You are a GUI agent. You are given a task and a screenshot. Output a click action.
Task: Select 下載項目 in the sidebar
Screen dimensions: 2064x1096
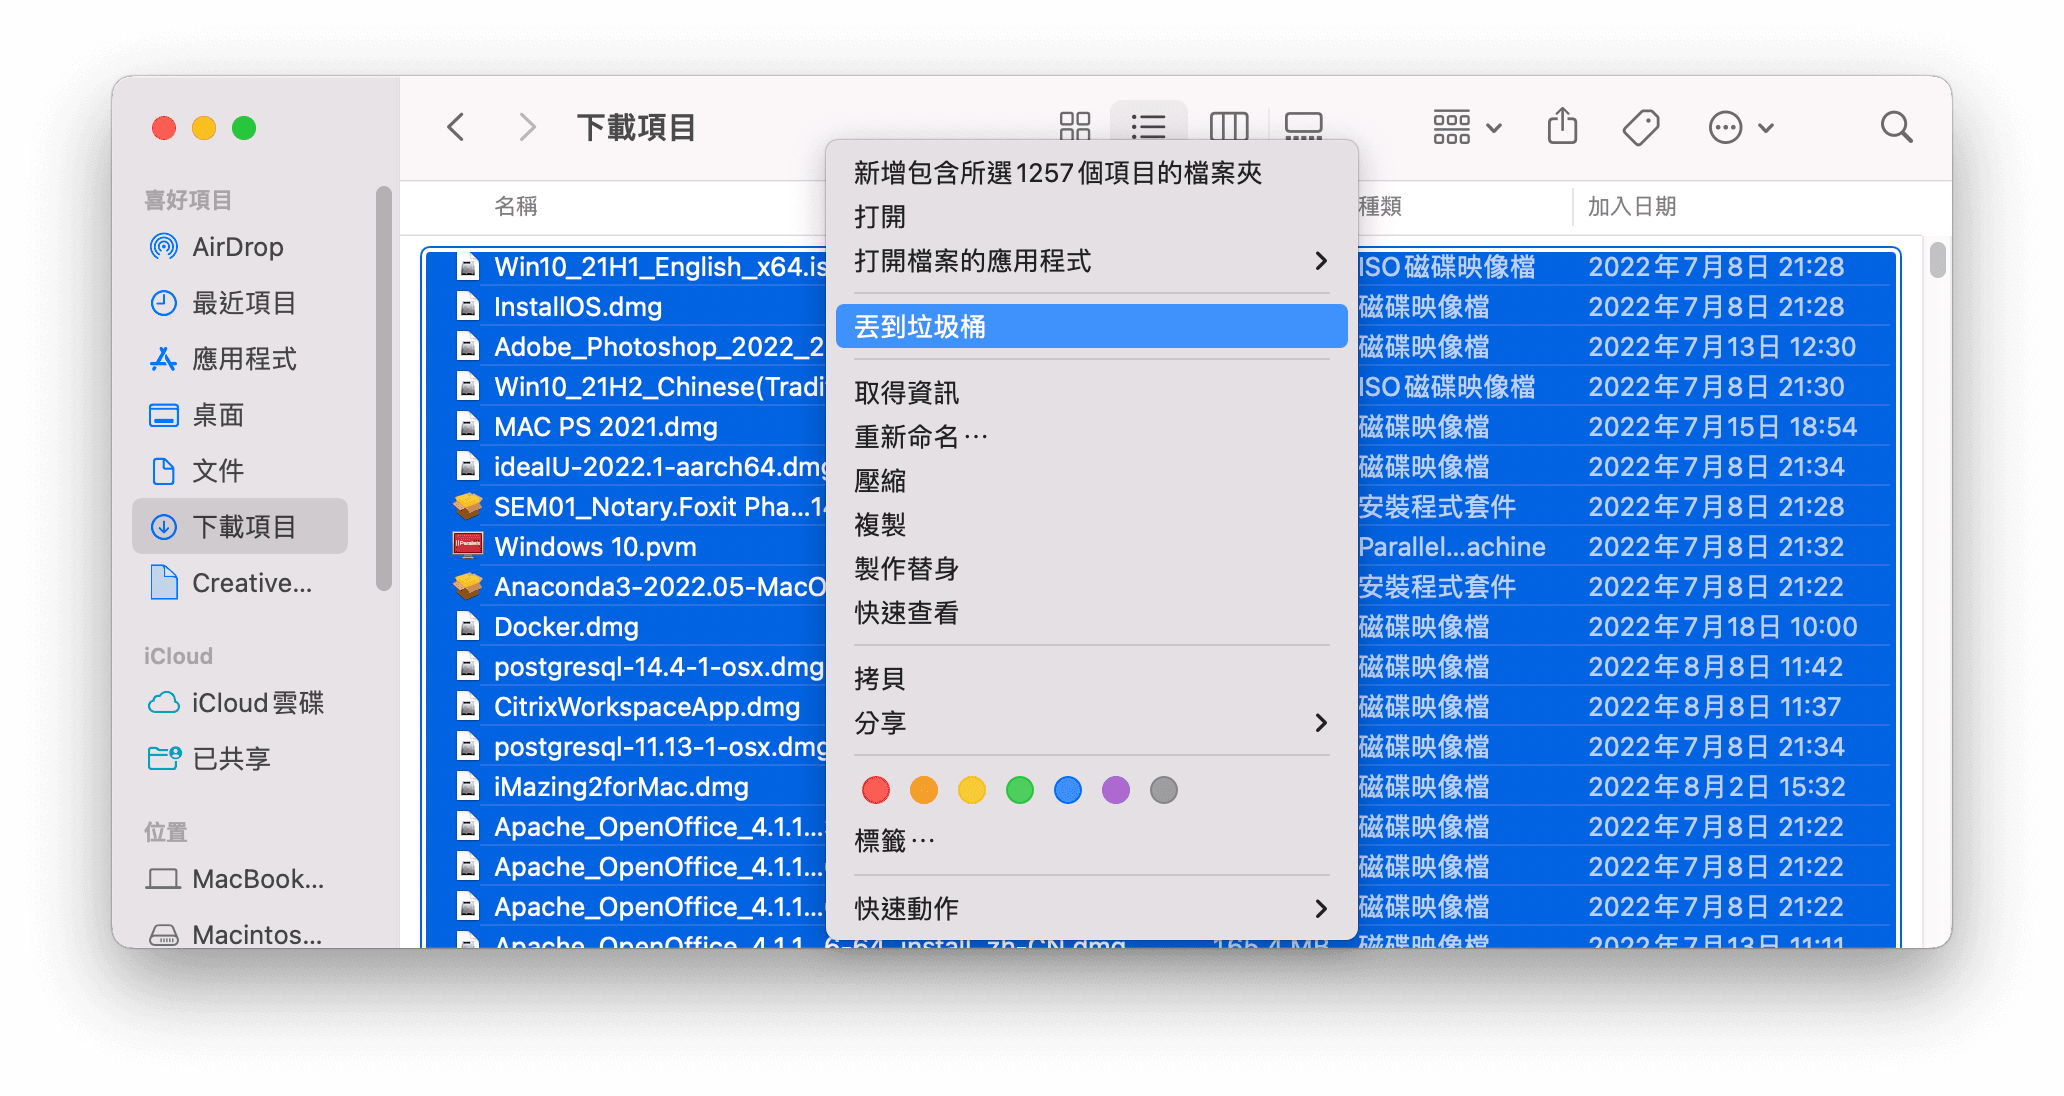pos(240,527)
